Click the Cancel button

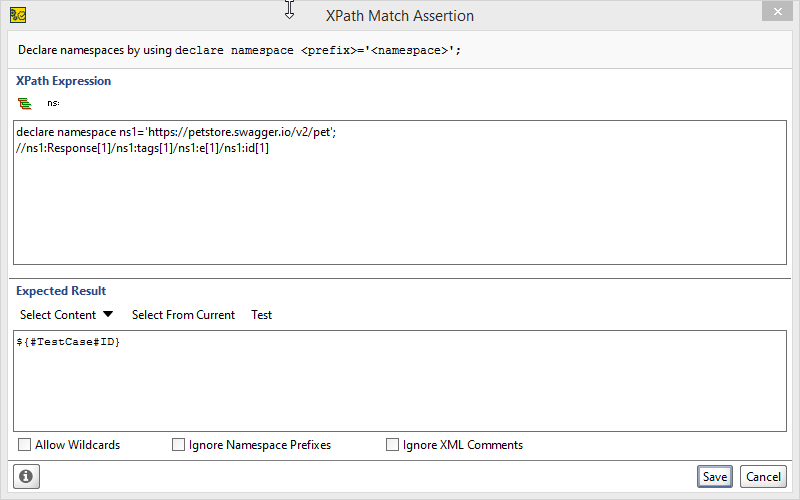[763, 477]
